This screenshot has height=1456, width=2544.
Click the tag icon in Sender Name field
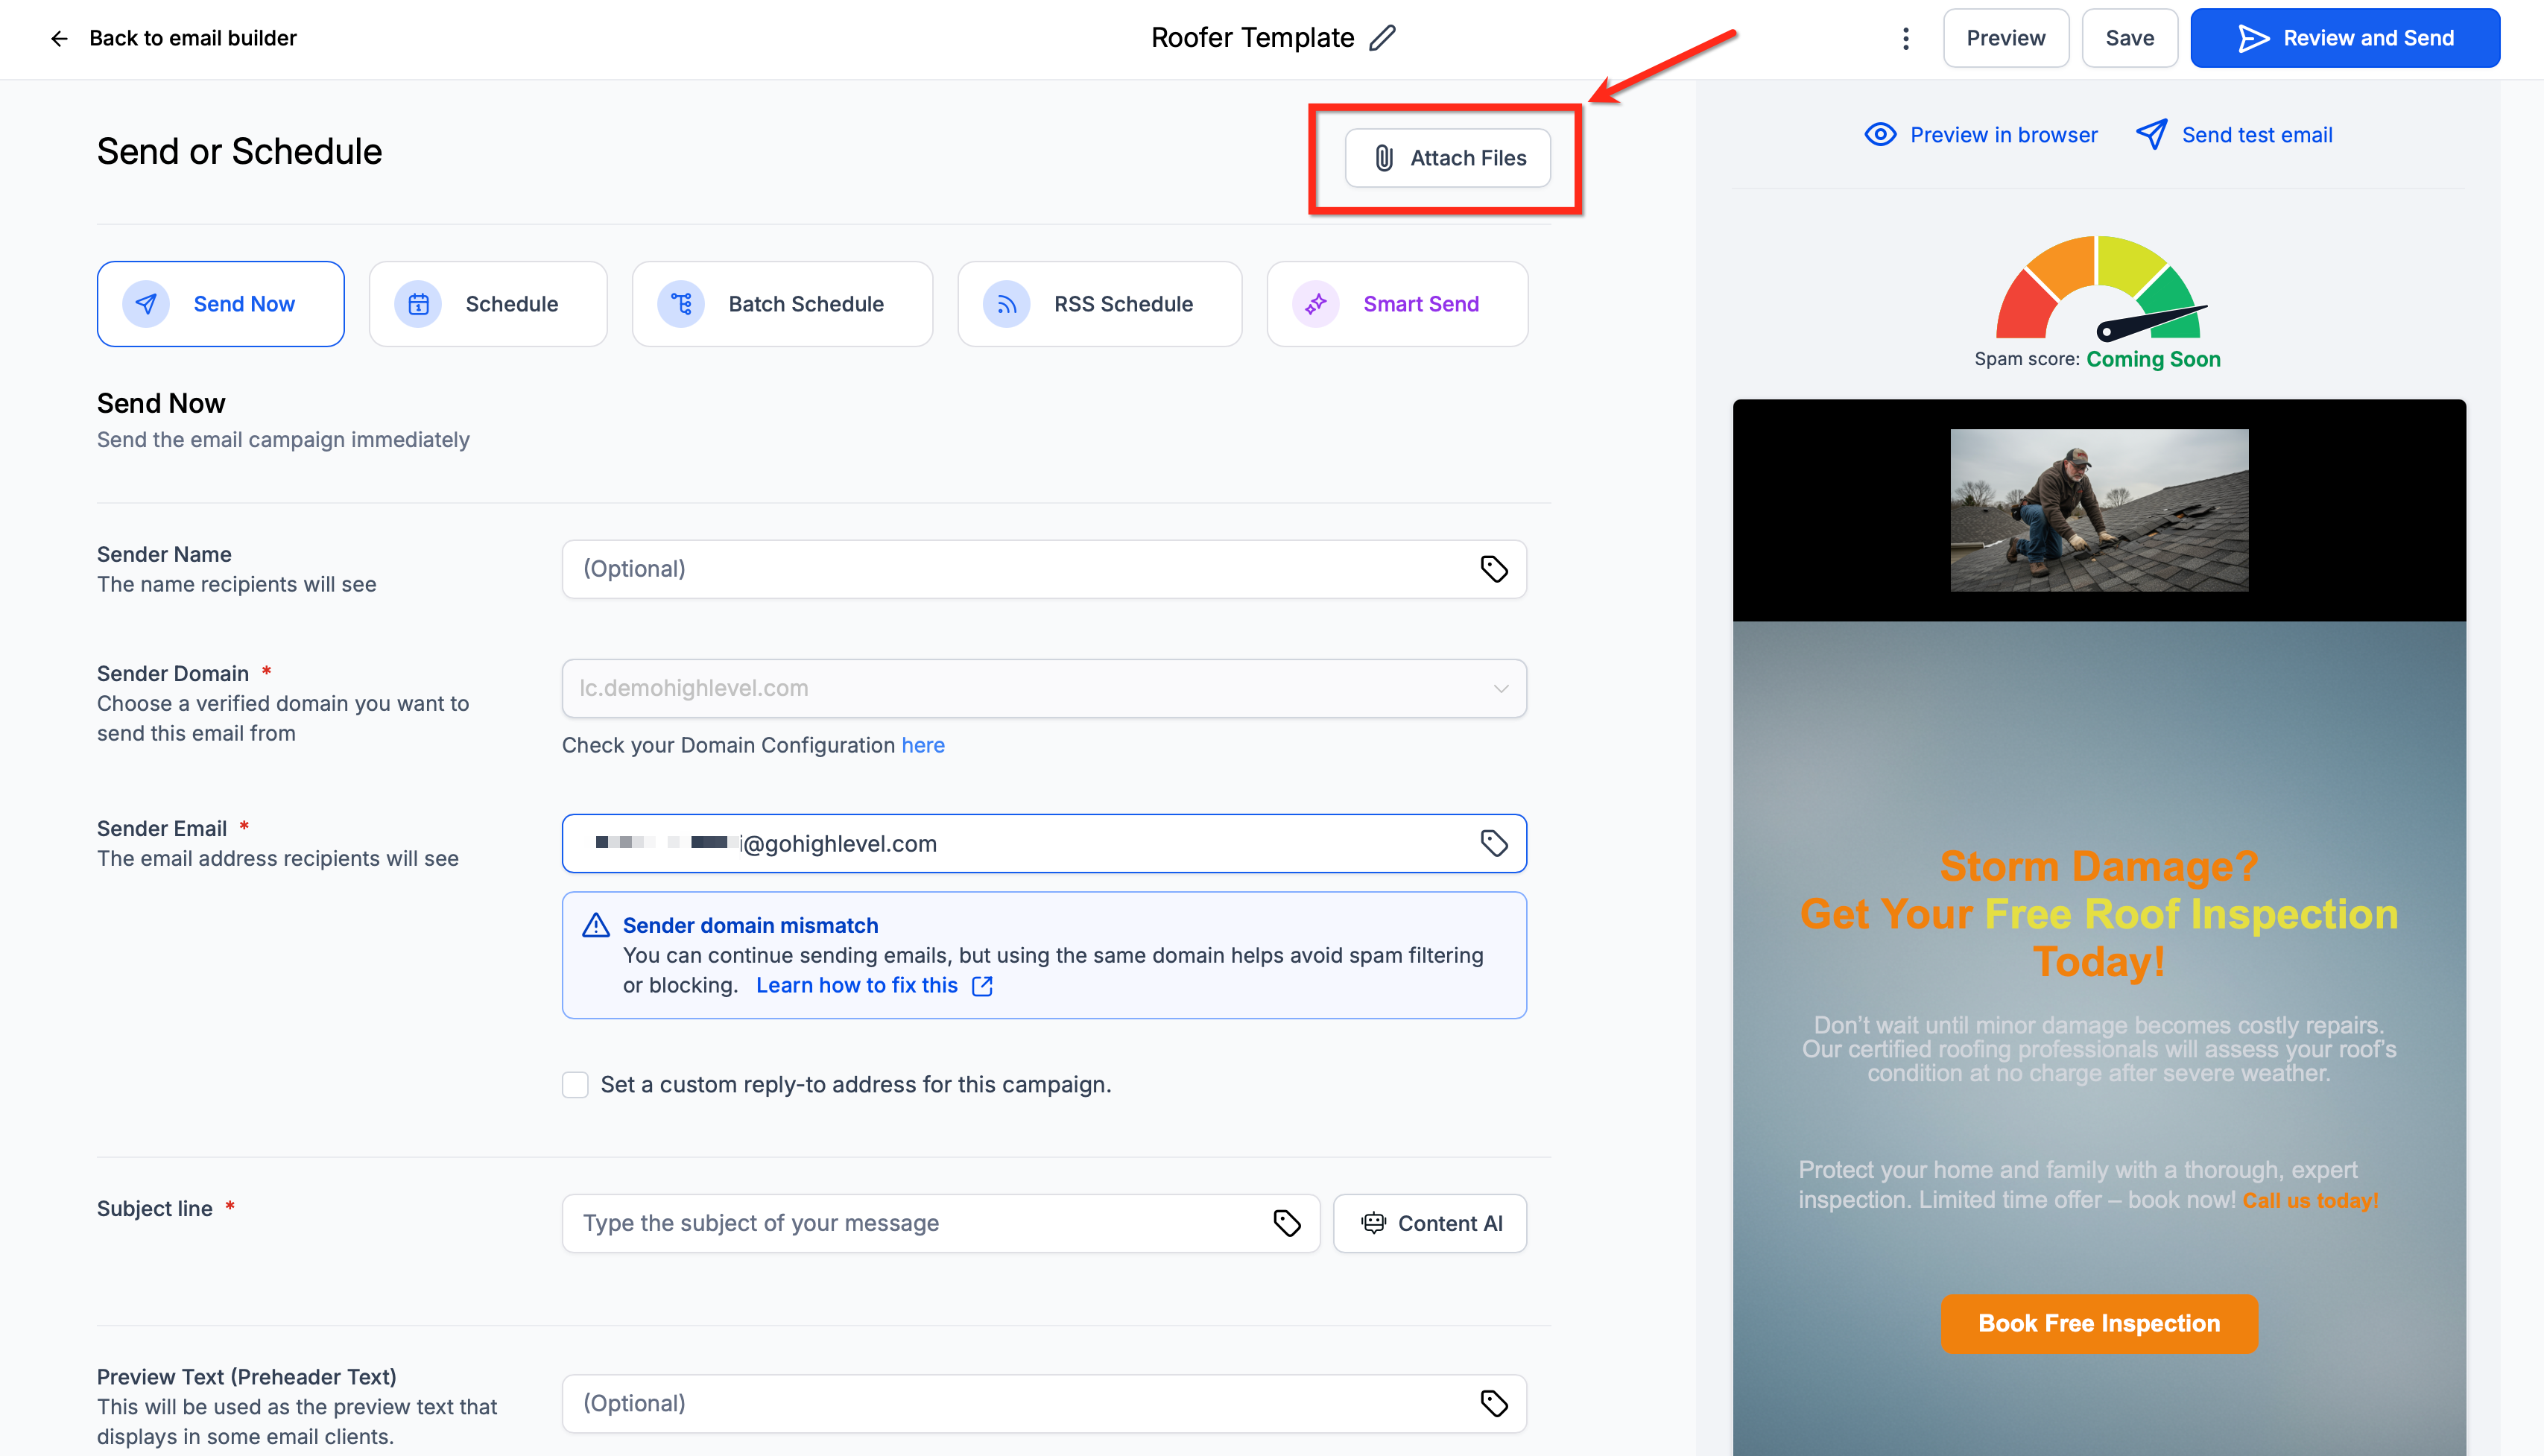(x=1493, y=569)
